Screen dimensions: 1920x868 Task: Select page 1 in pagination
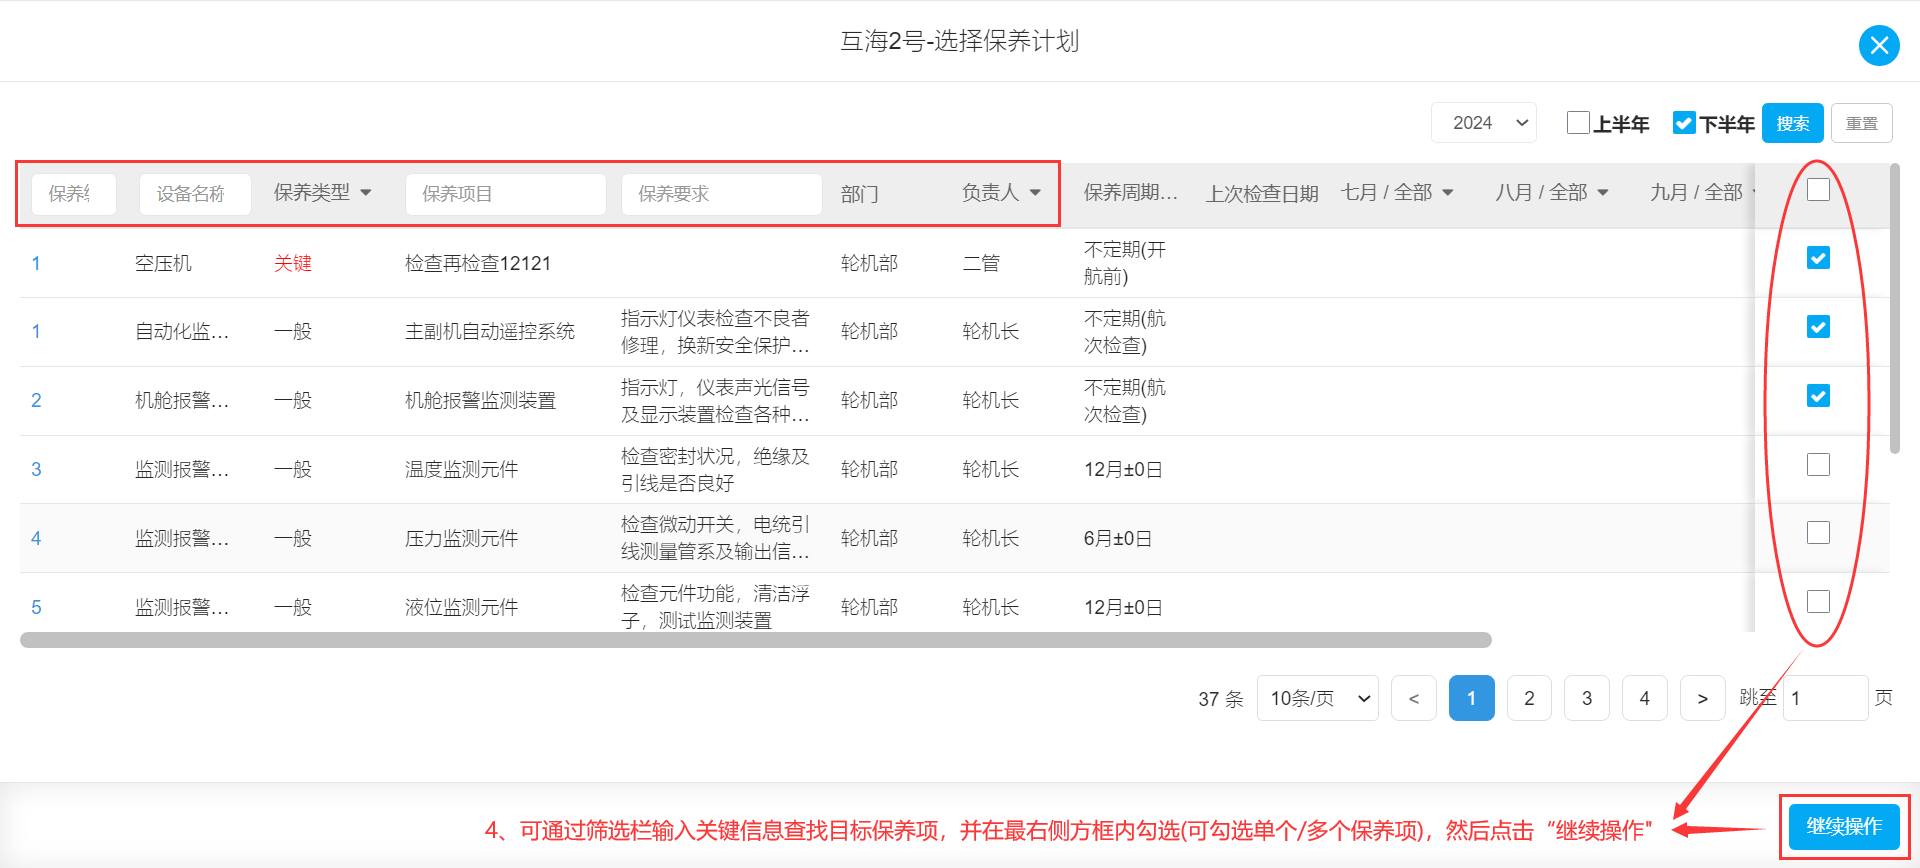1471,698
